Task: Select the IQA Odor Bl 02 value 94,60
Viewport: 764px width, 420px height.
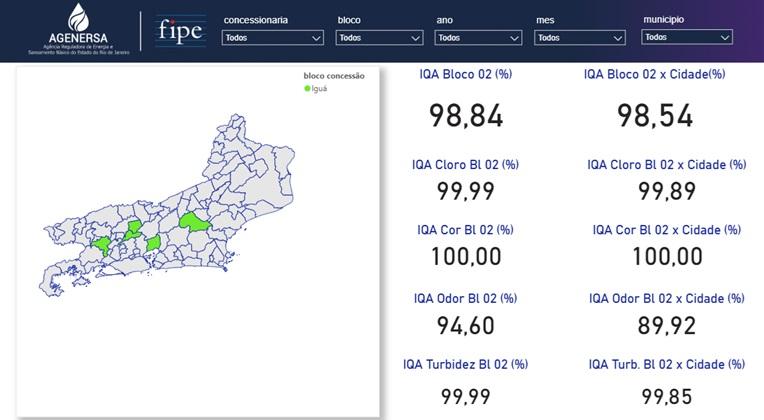Action: point(466,325)
